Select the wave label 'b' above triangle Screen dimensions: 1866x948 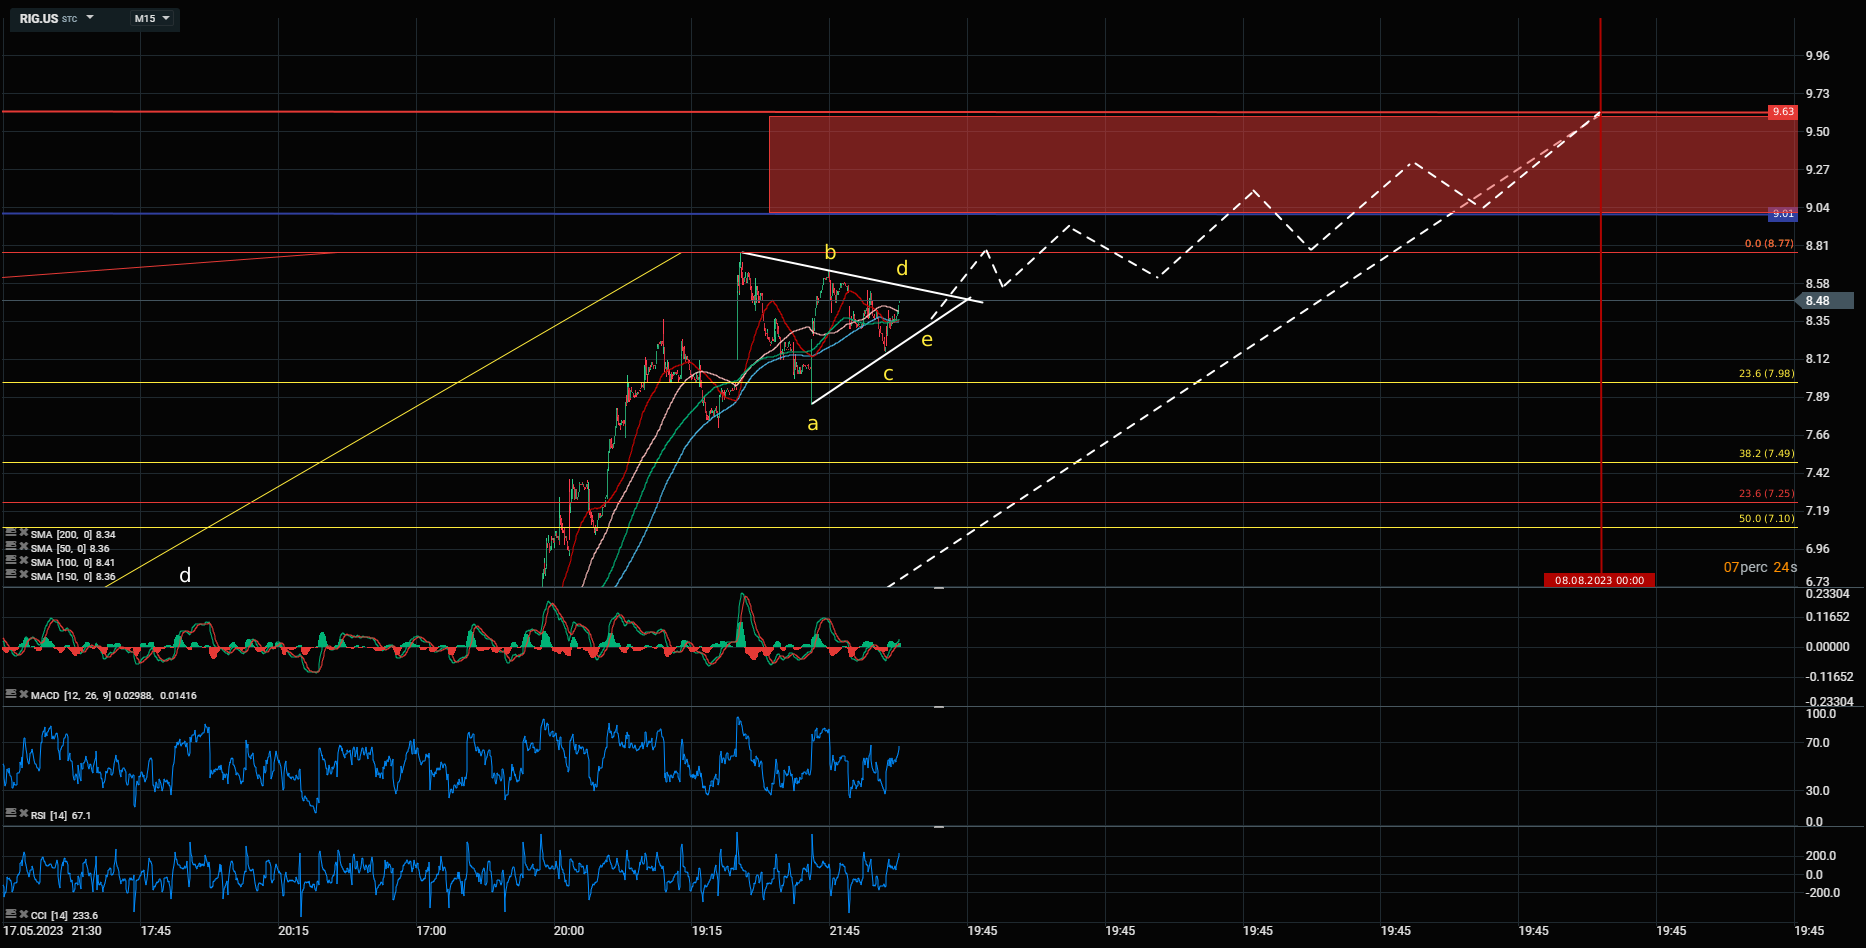(x=830, y=252)
